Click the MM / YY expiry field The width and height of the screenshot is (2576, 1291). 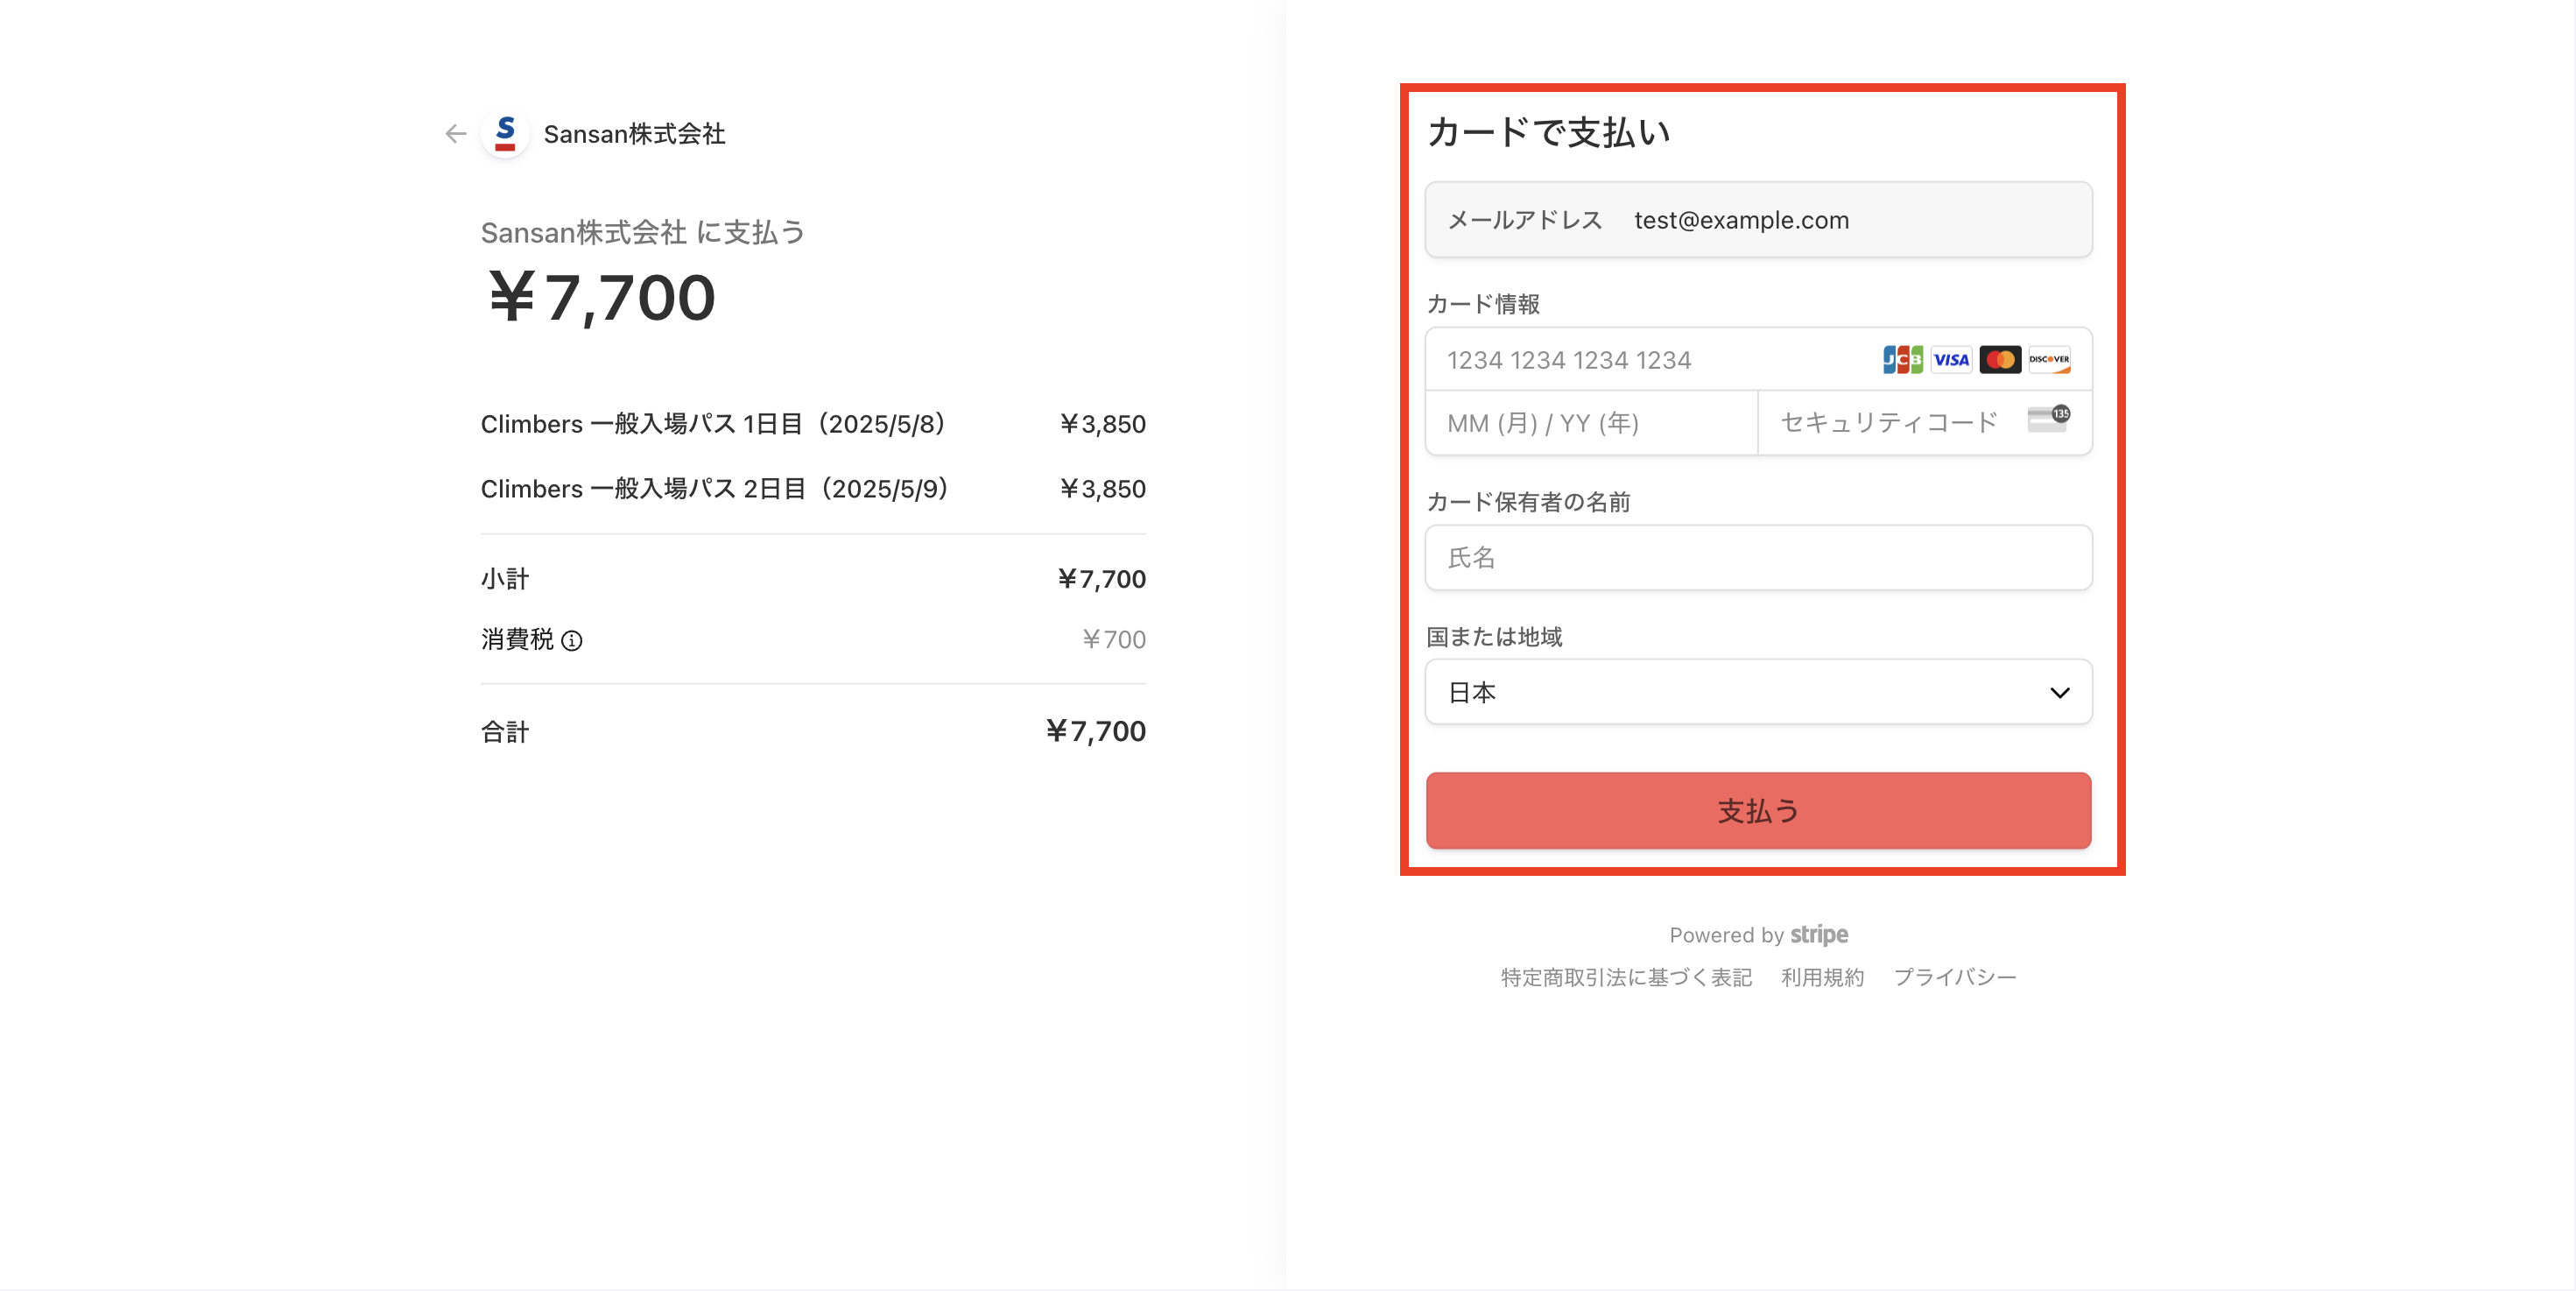click(x=1590, y=423)
